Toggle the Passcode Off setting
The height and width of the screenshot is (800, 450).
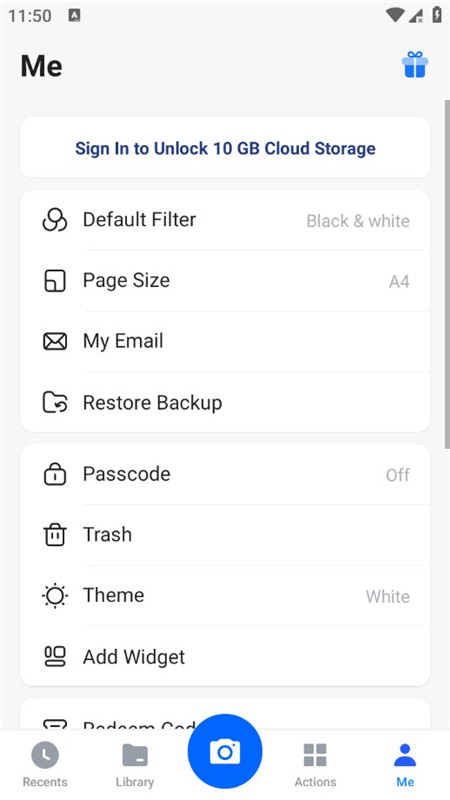(x=397, y=475)
